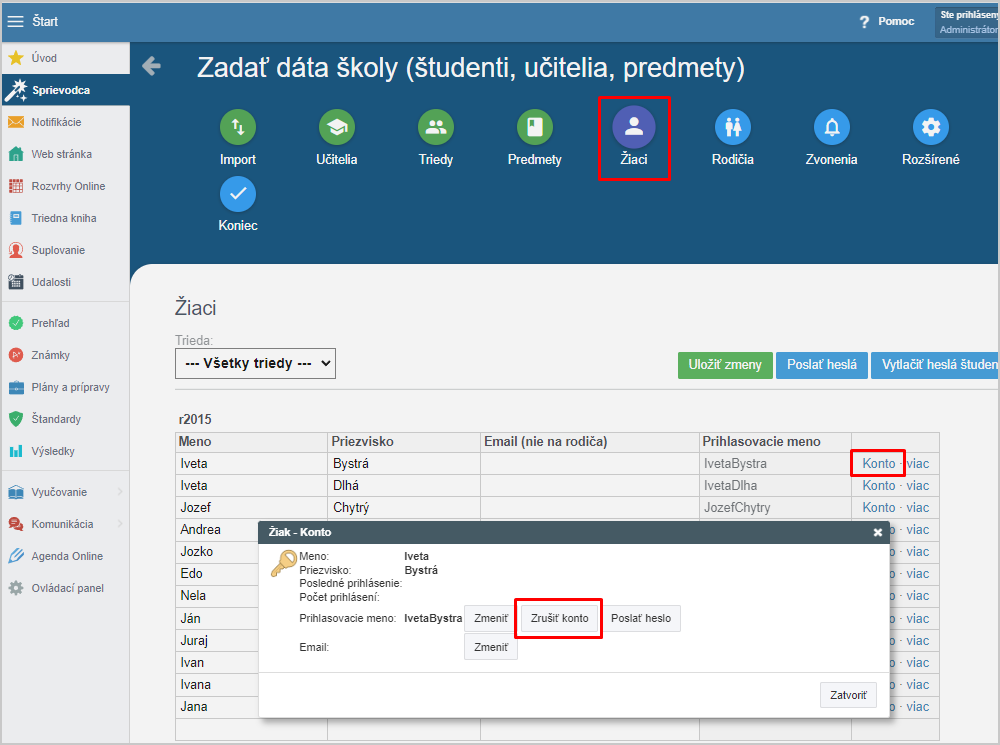Open the hamburger menu next to Štart
This screenshot has height=745, width=1000.
point(15,22)
